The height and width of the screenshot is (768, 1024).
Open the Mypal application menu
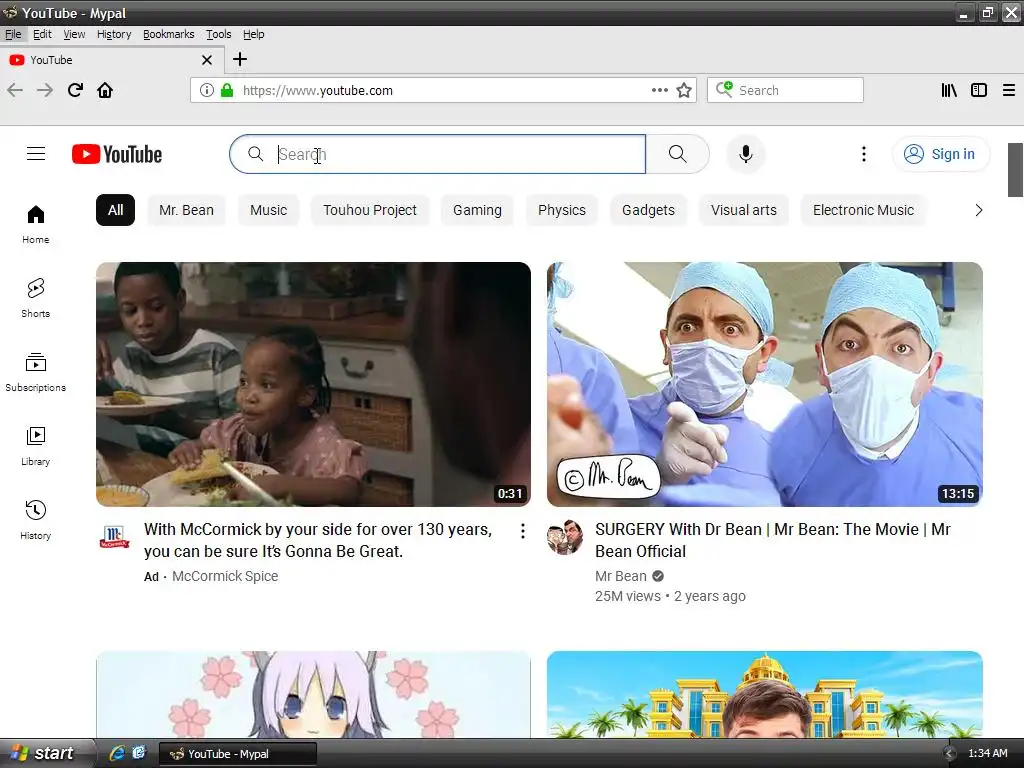1009,90
